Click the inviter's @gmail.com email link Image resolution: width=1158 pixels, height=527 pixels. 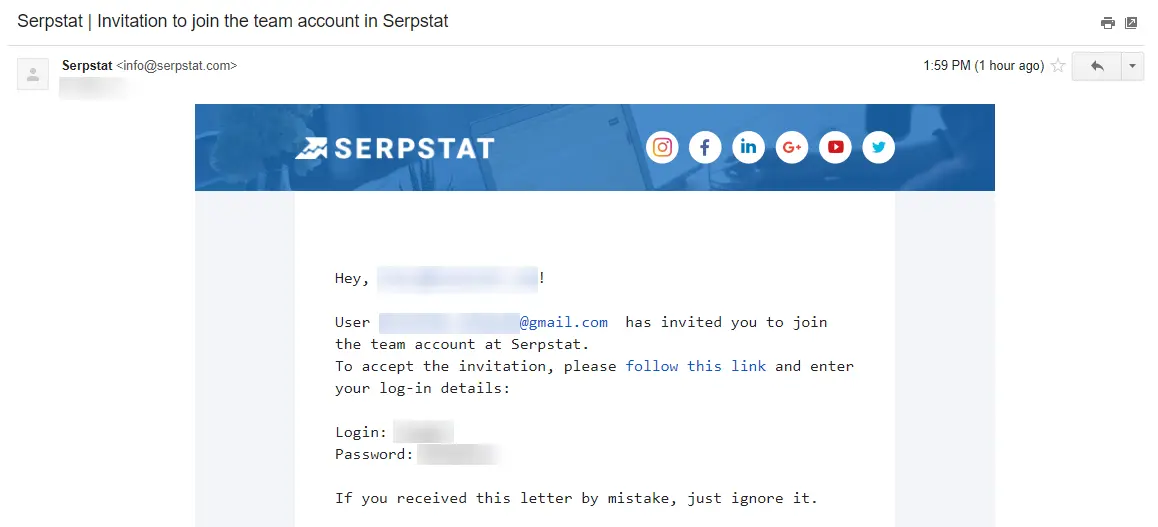(x=493, y=323)
